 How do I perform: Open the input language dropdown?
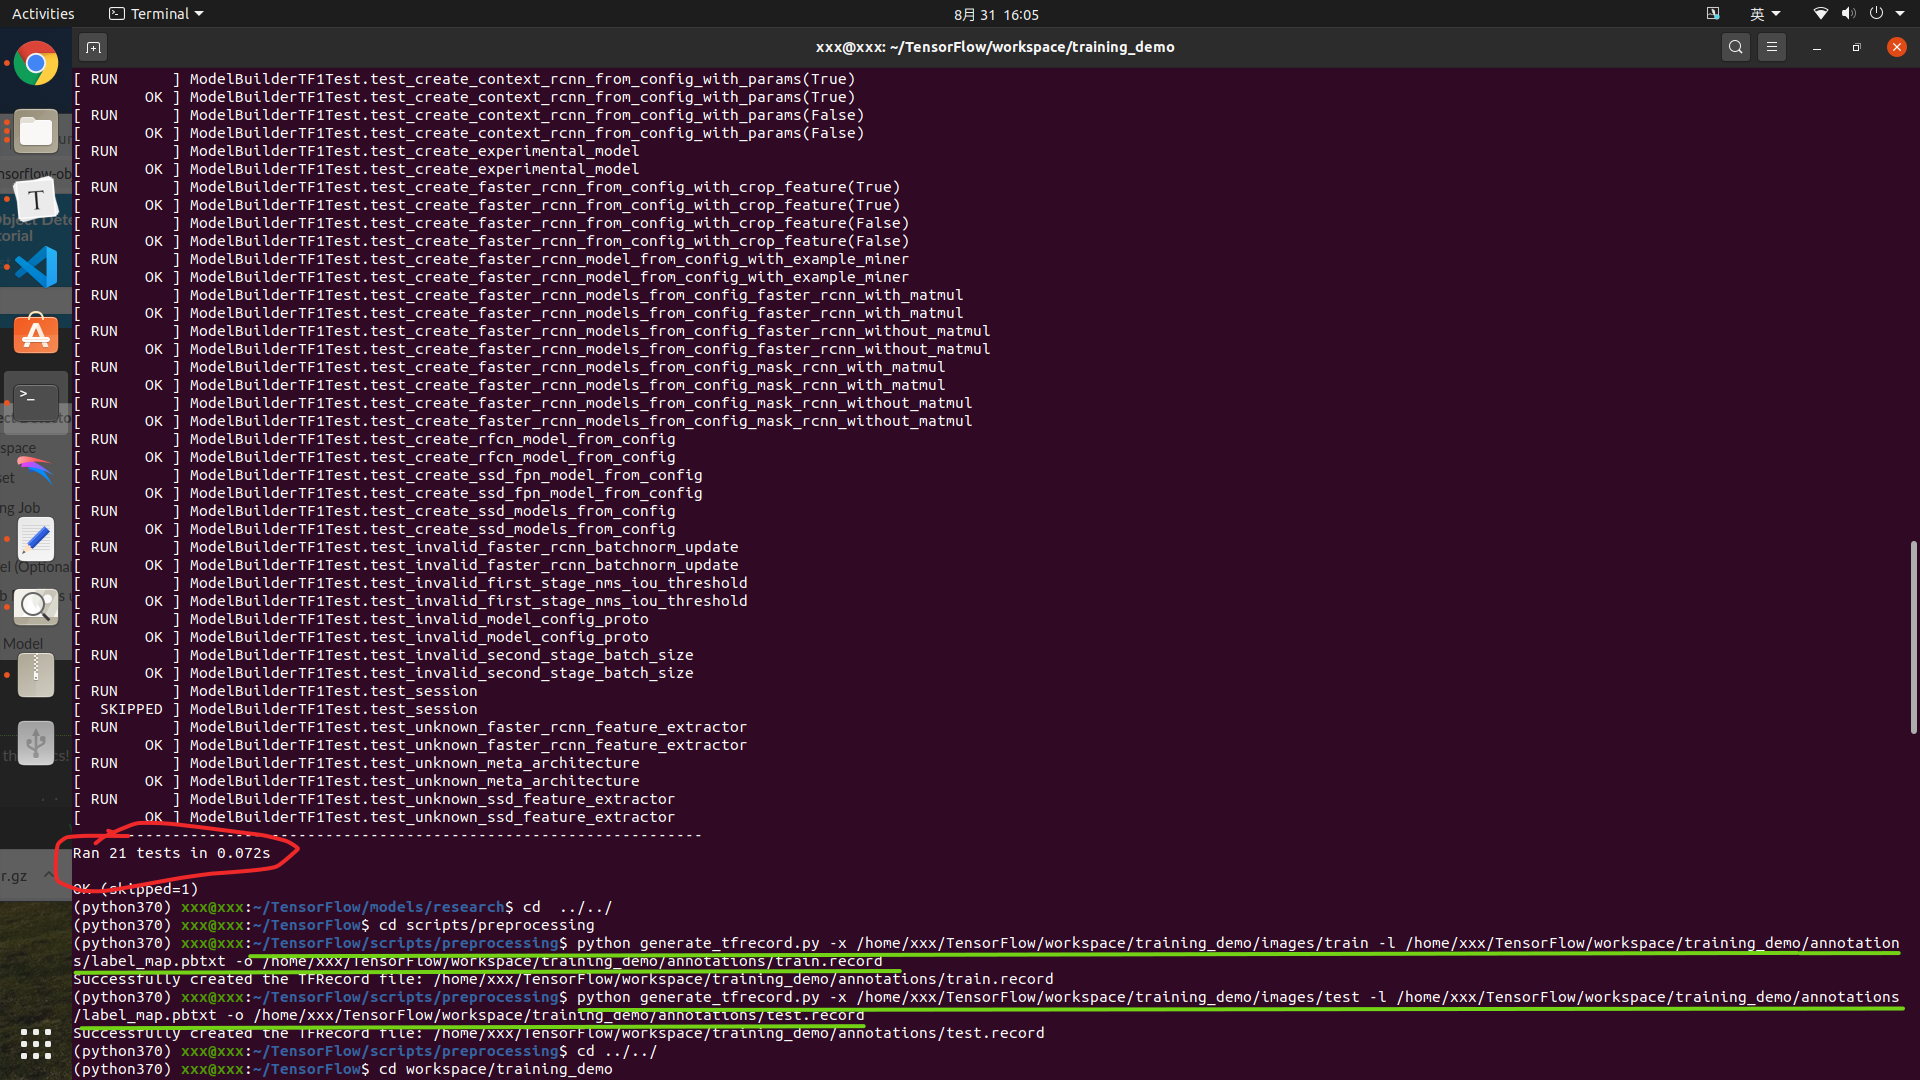pos(1765,14)
